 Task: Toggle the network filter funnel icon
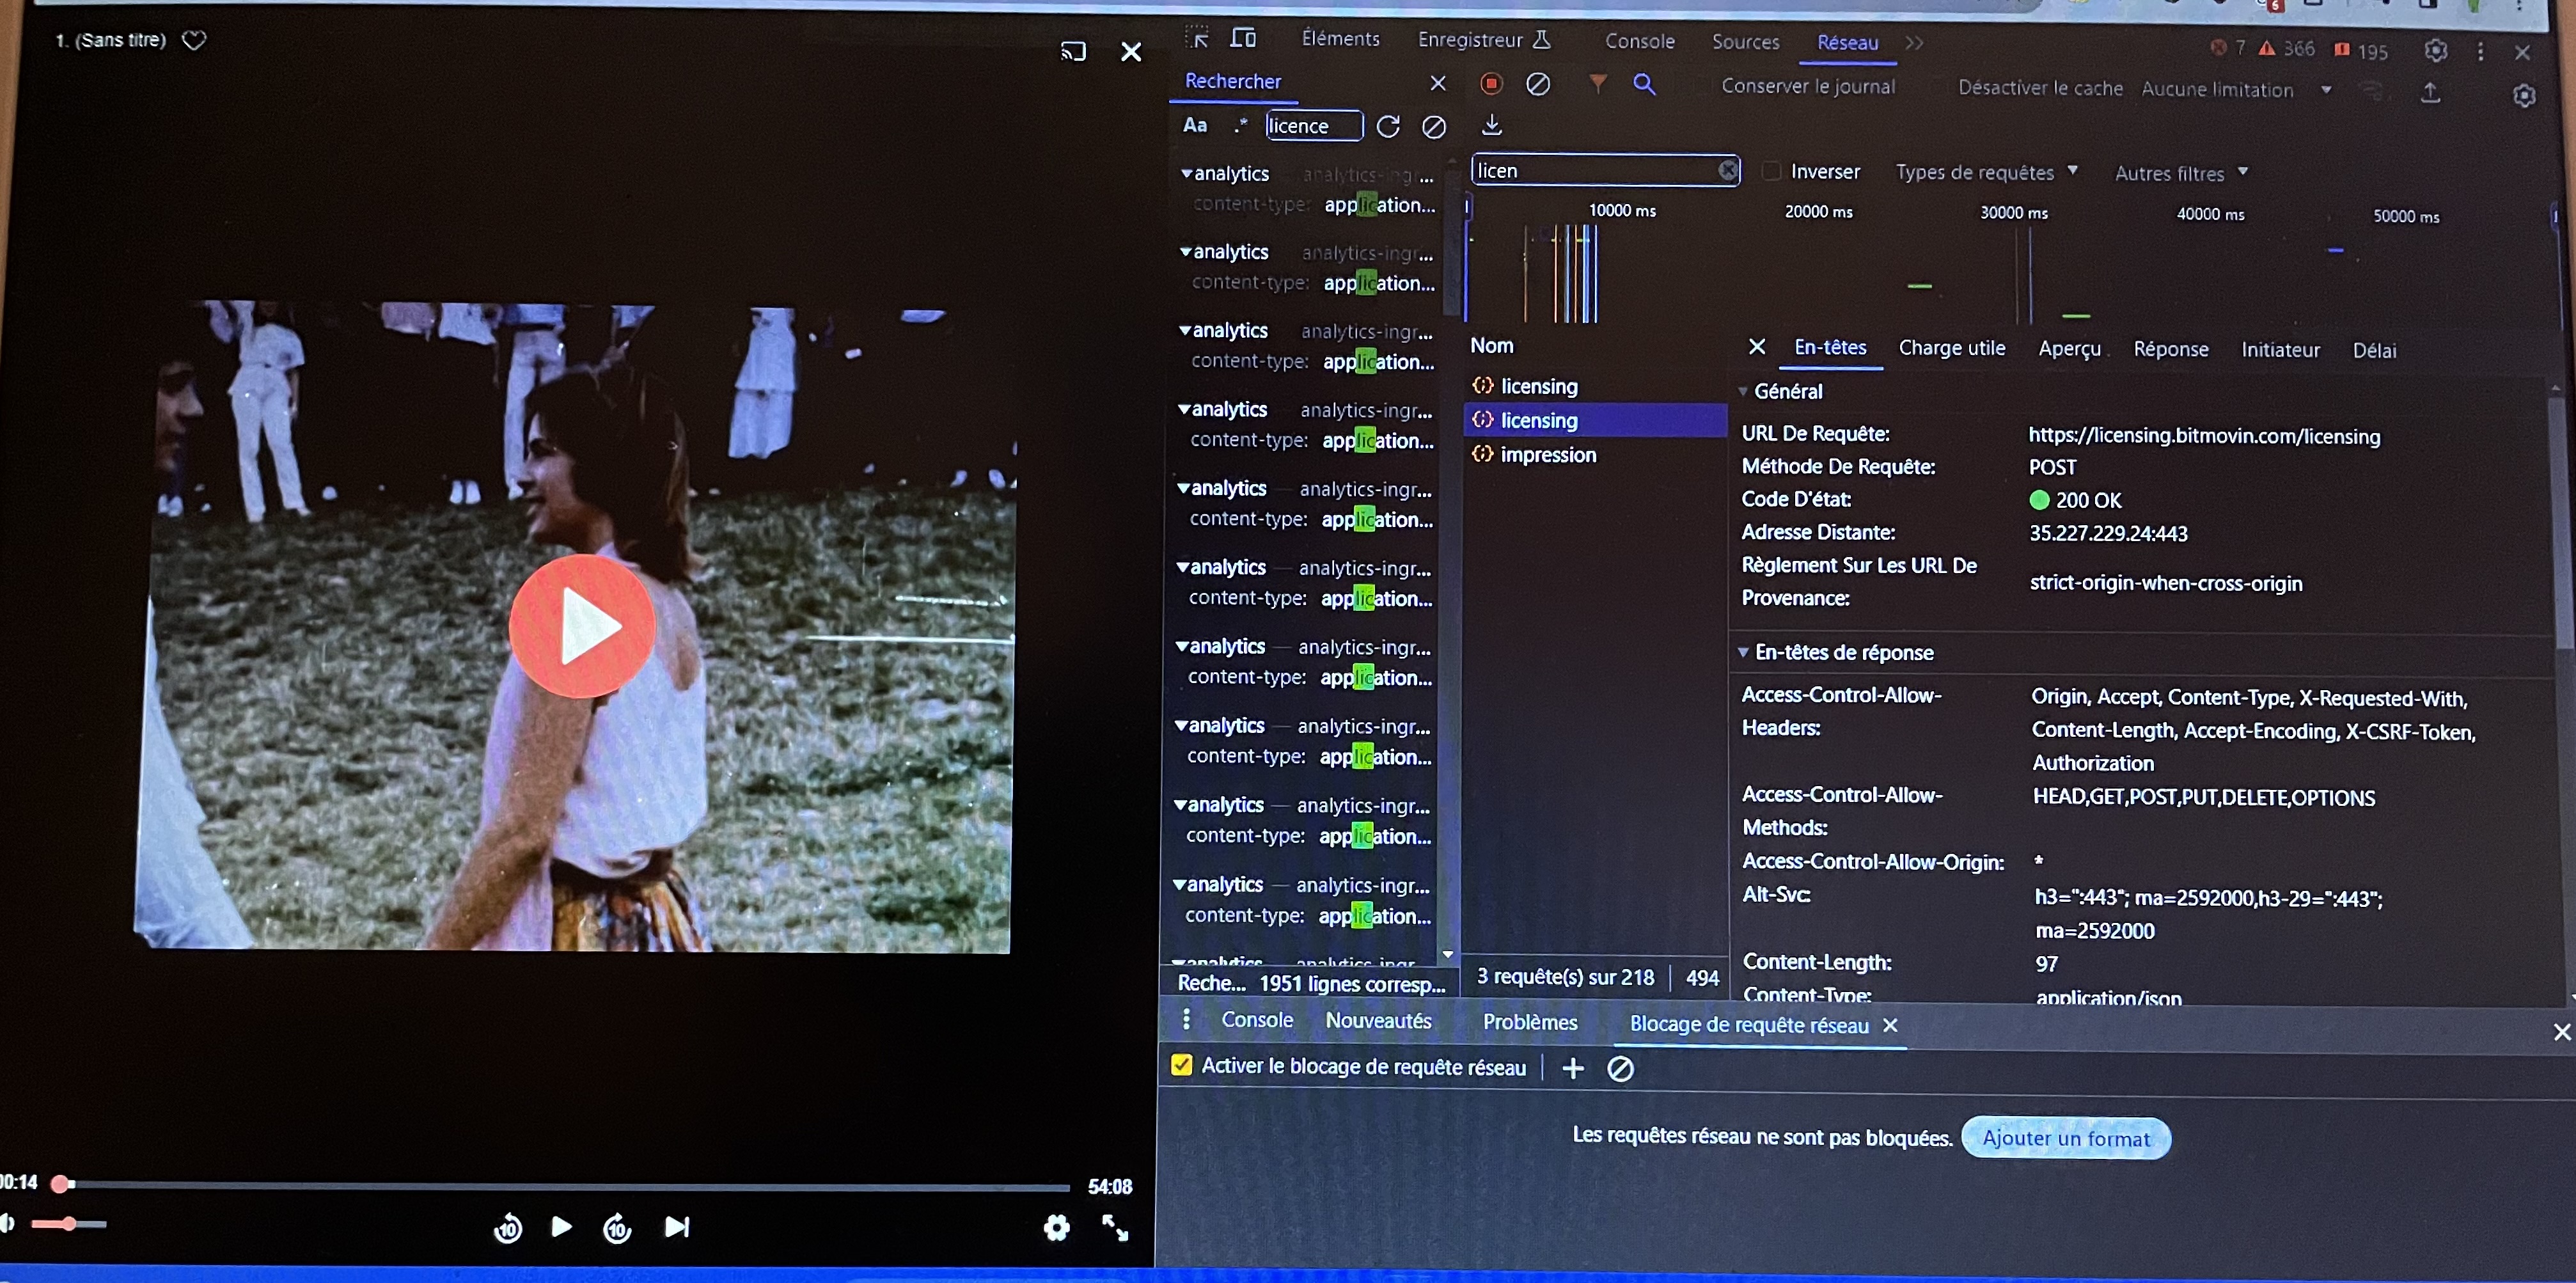pyautogui.click(x=1597, y=84)
